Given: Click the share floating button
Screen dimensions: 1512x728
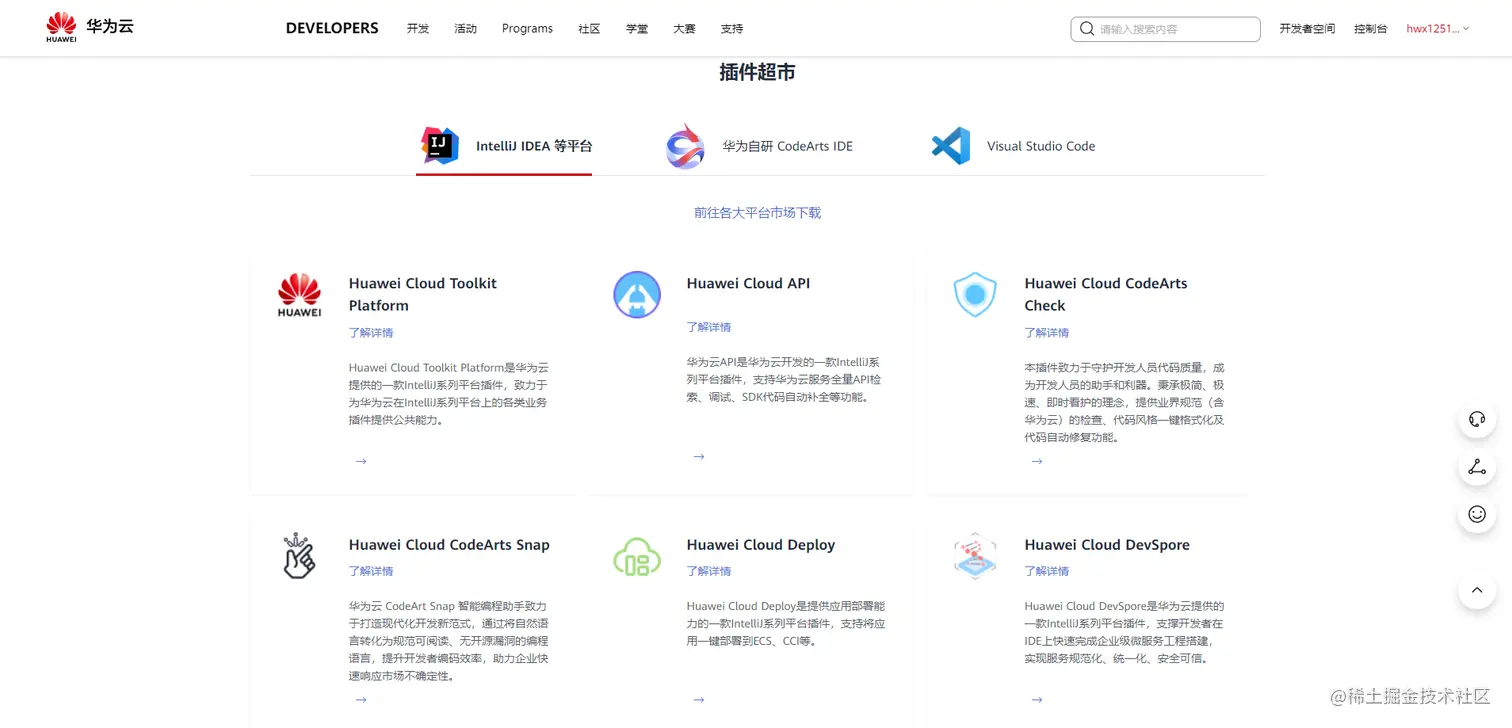Looking at the screenshot, I should click(x=1477, y=467).
